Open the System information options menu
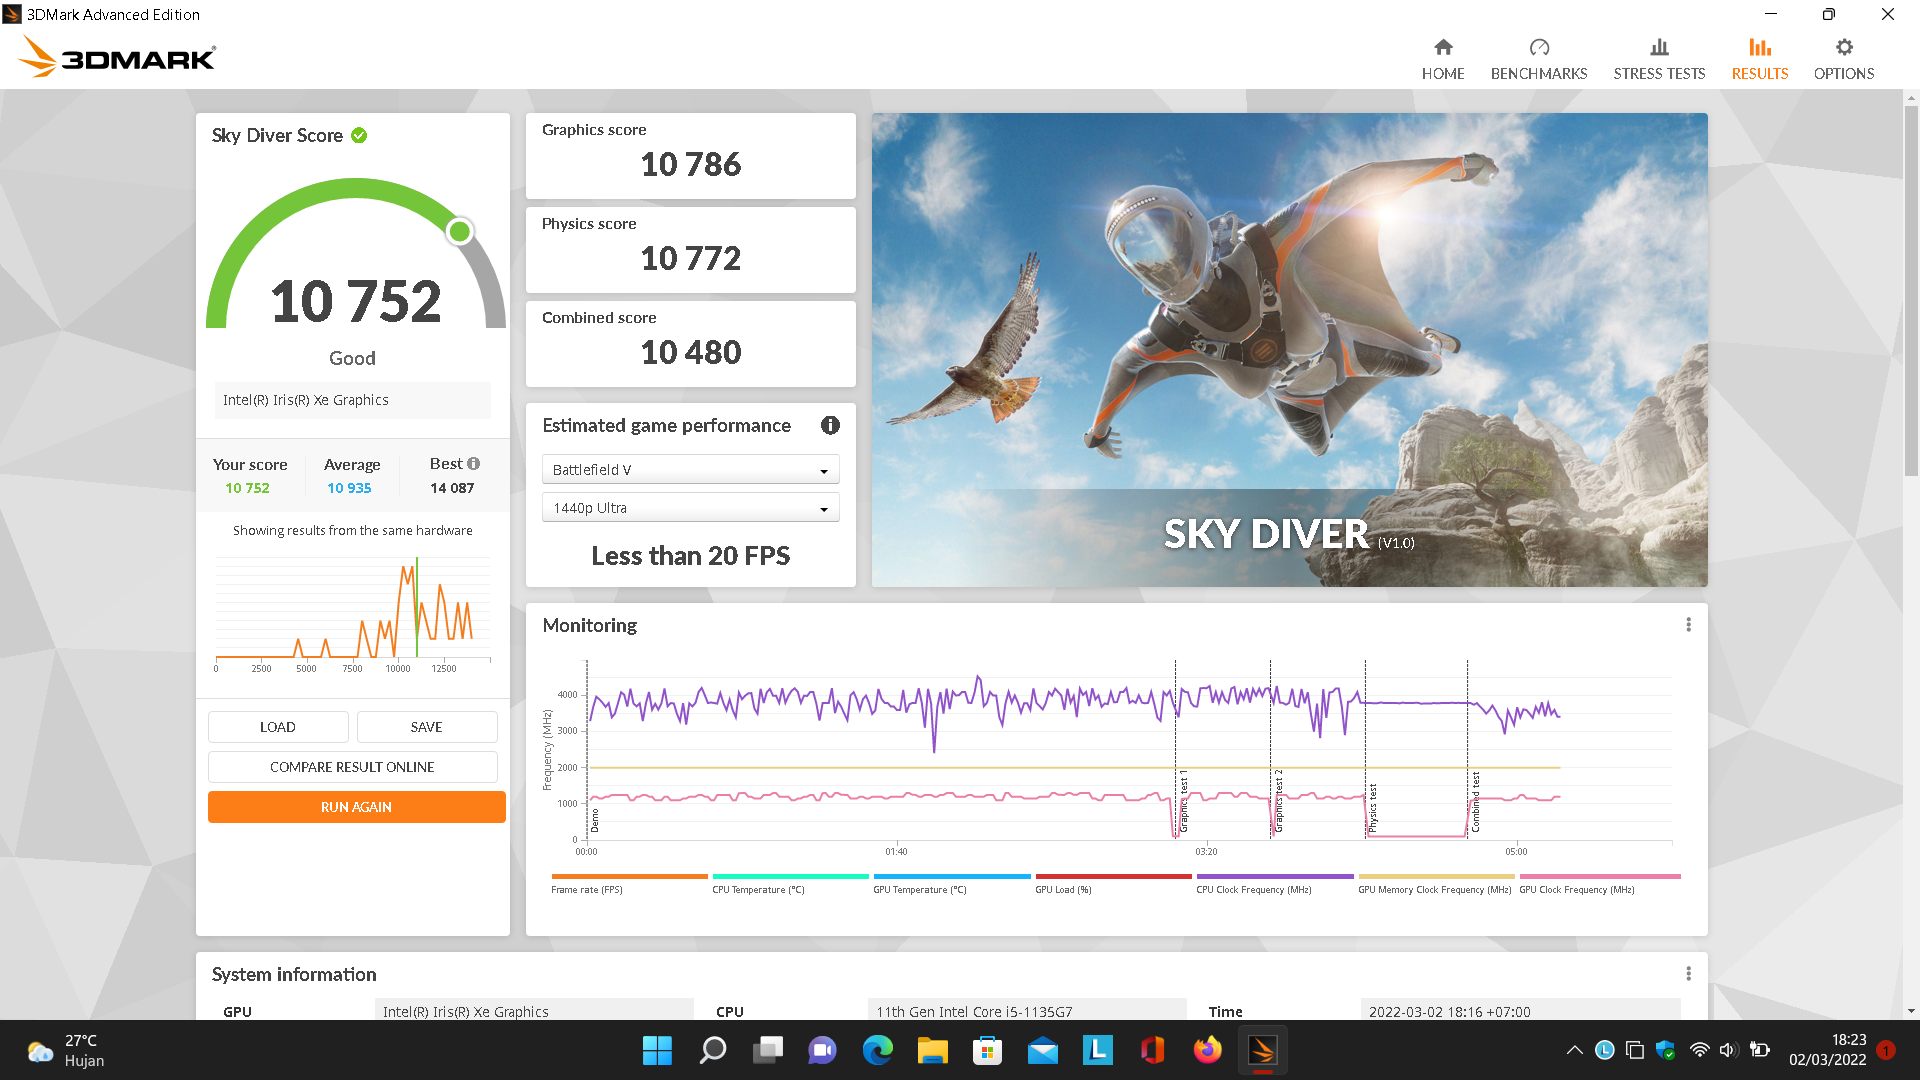Screen dimensions: 1920x1080 tap(1688, 974)
